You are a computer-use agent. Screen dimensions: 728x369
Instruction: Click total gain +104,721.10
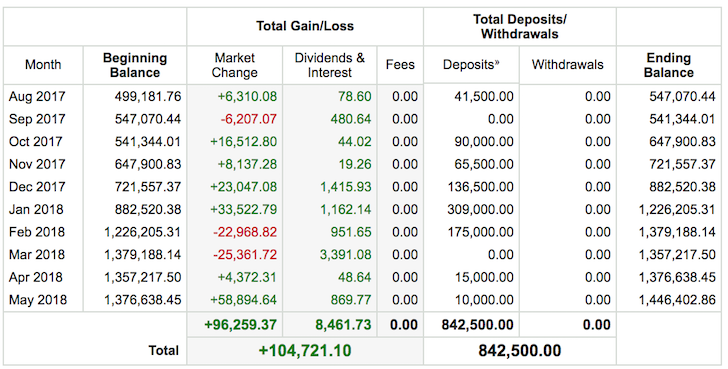tap(305, 350)
